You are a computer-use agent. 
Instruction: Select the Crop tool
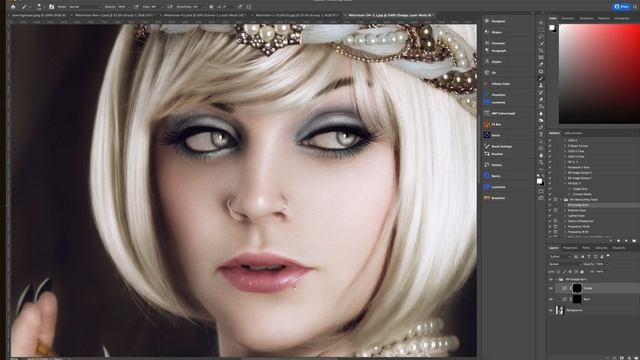tap(541, 51)
